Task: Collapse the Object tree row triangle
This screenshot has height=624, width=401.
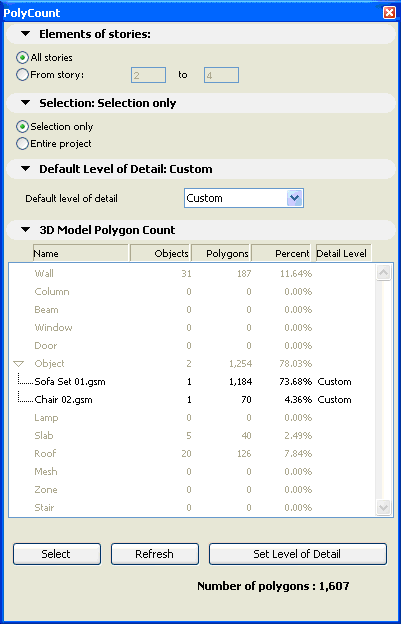Action: click(x=19, y=364)
